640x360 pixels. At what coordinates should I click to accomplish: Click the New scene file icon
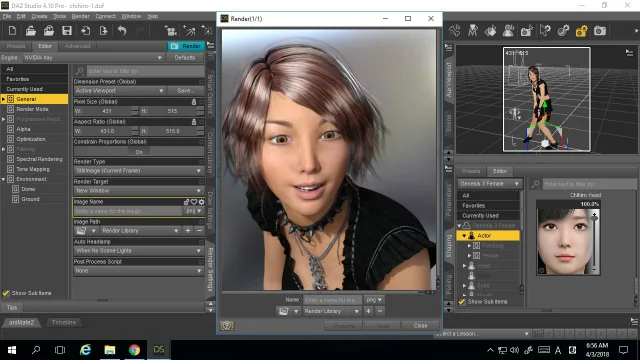(12, 31)
